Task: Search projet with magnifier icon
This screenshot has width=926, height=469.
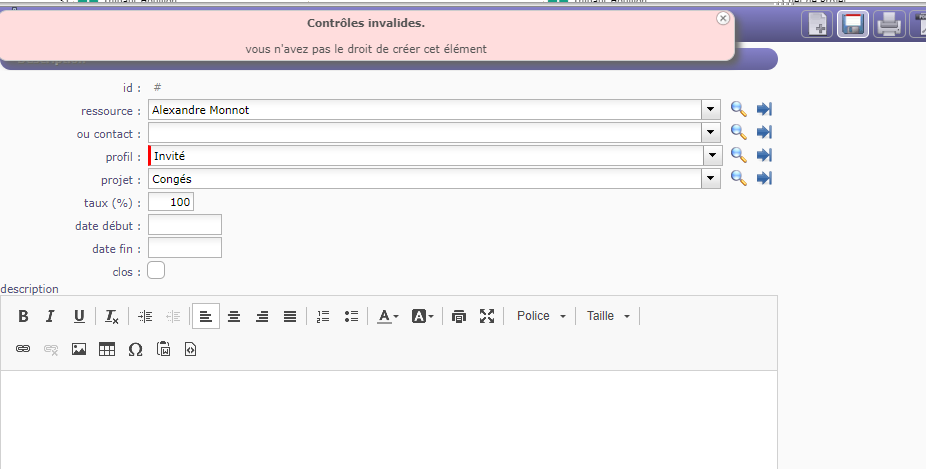Action: tap(738, 178)
